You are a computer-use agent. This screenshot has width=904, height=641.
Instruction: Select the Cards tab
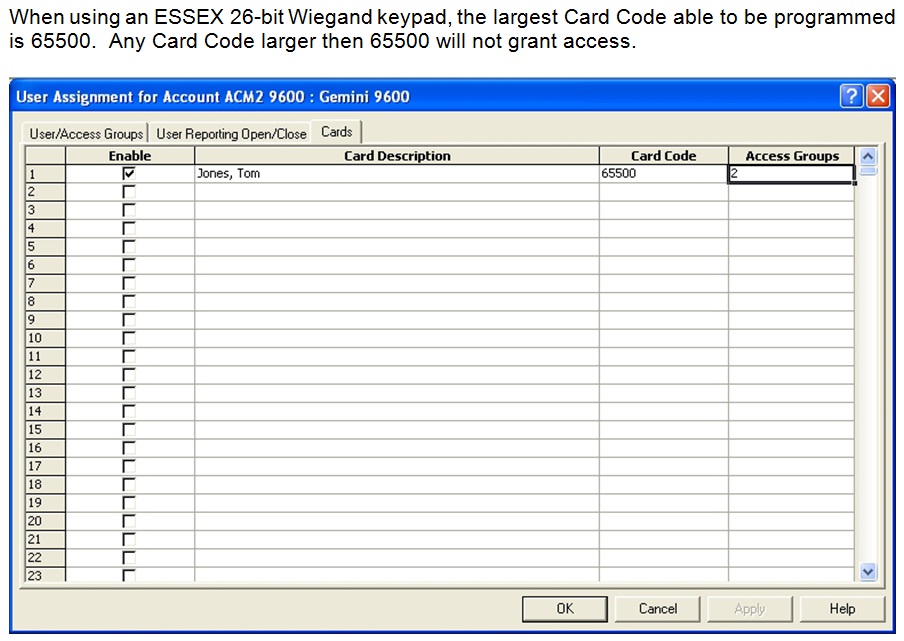[x=337, y=132]
